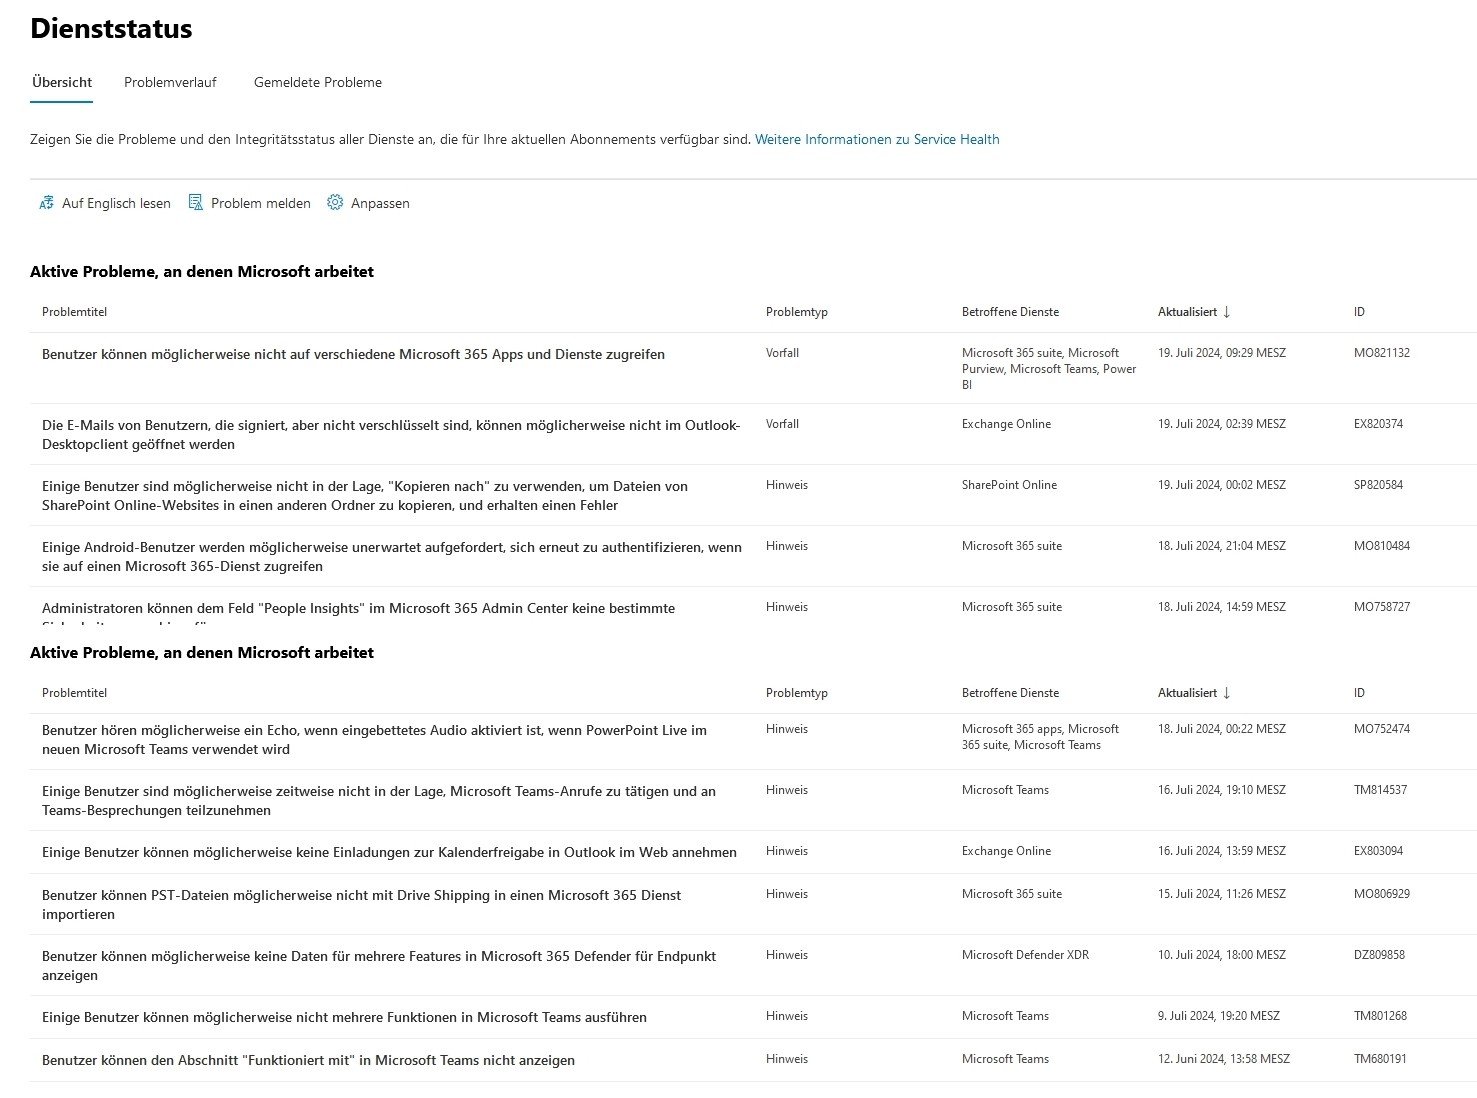Screen dimensions: 1477x1098
Task: Click the Problem melden button label
Action: click(260, 203)
